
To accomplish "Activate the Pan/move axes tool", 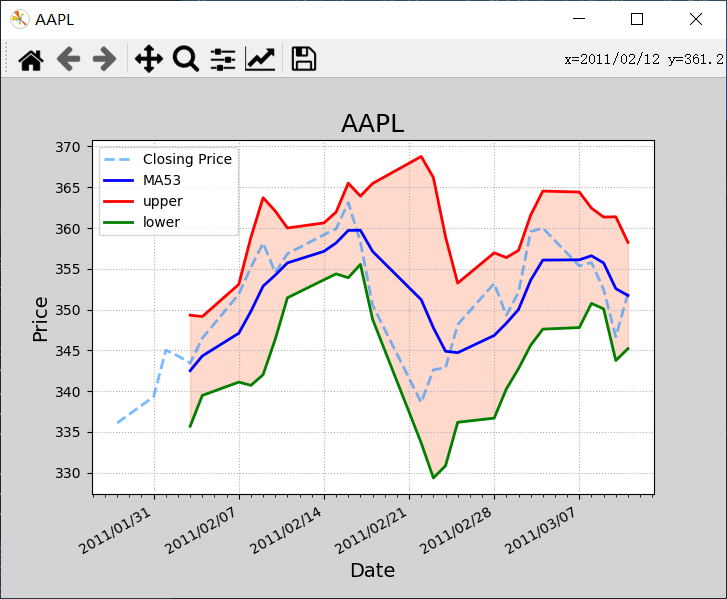I will click(x=148, y=59).
